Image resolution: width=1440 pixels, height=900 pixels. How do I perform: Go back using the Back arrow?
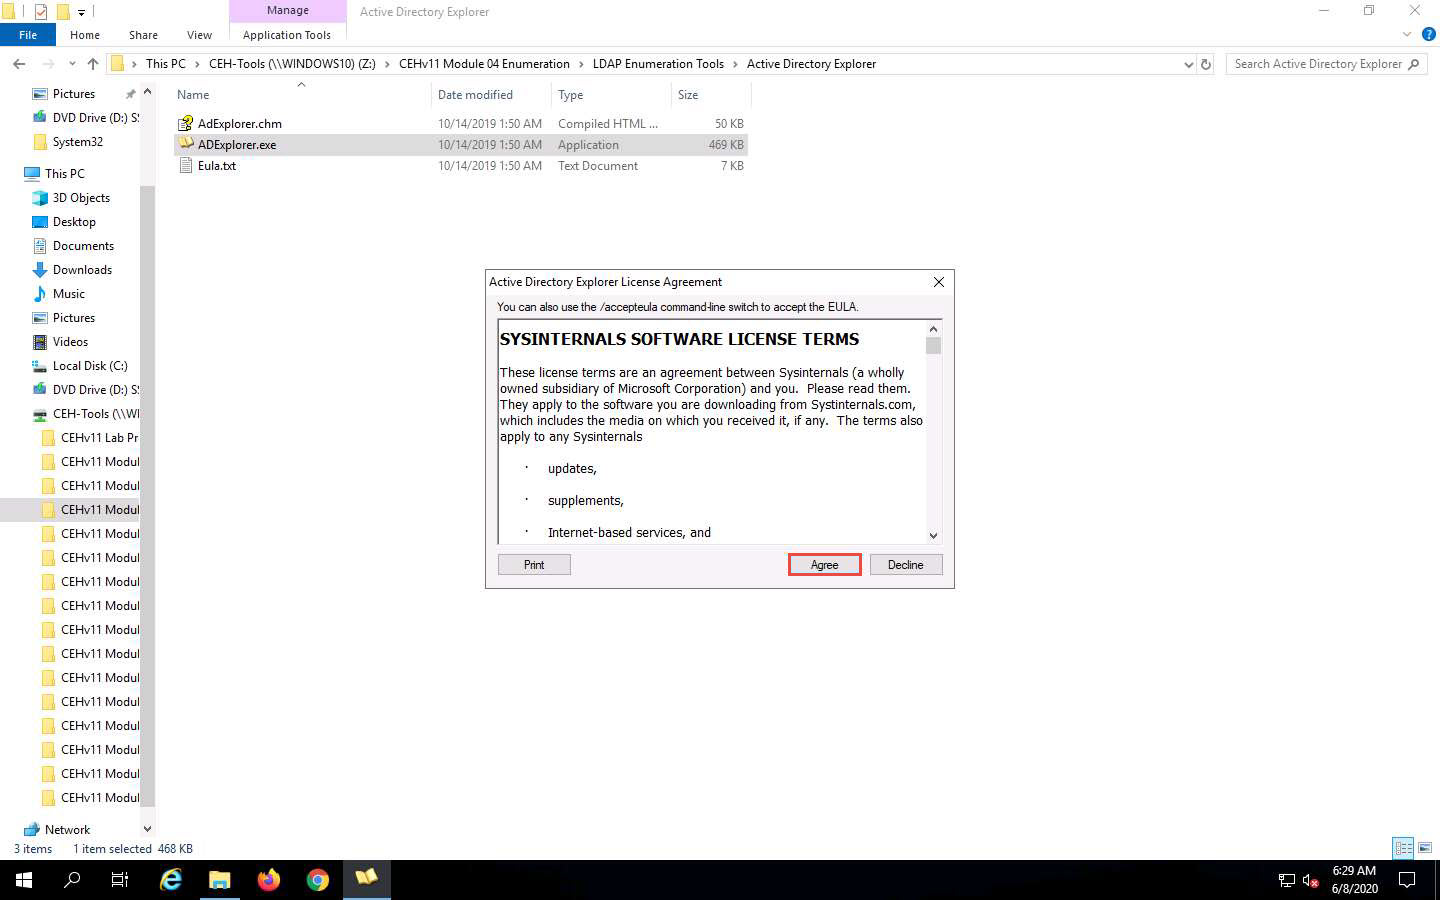pyautogui.click(x=19, y=64)
